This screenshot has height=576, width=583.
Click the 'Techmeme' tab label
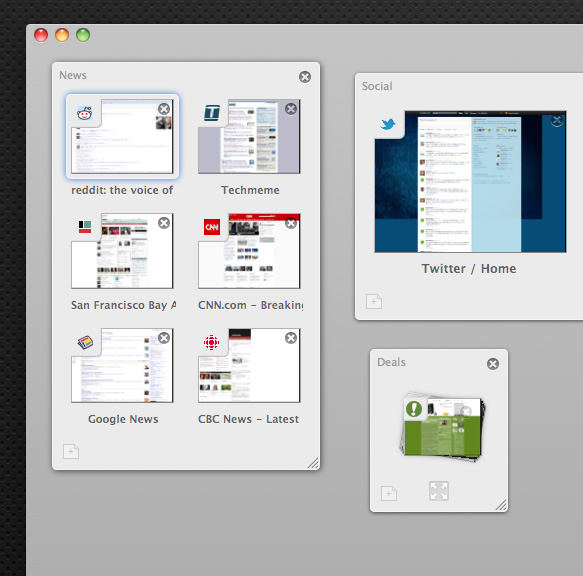250,190
